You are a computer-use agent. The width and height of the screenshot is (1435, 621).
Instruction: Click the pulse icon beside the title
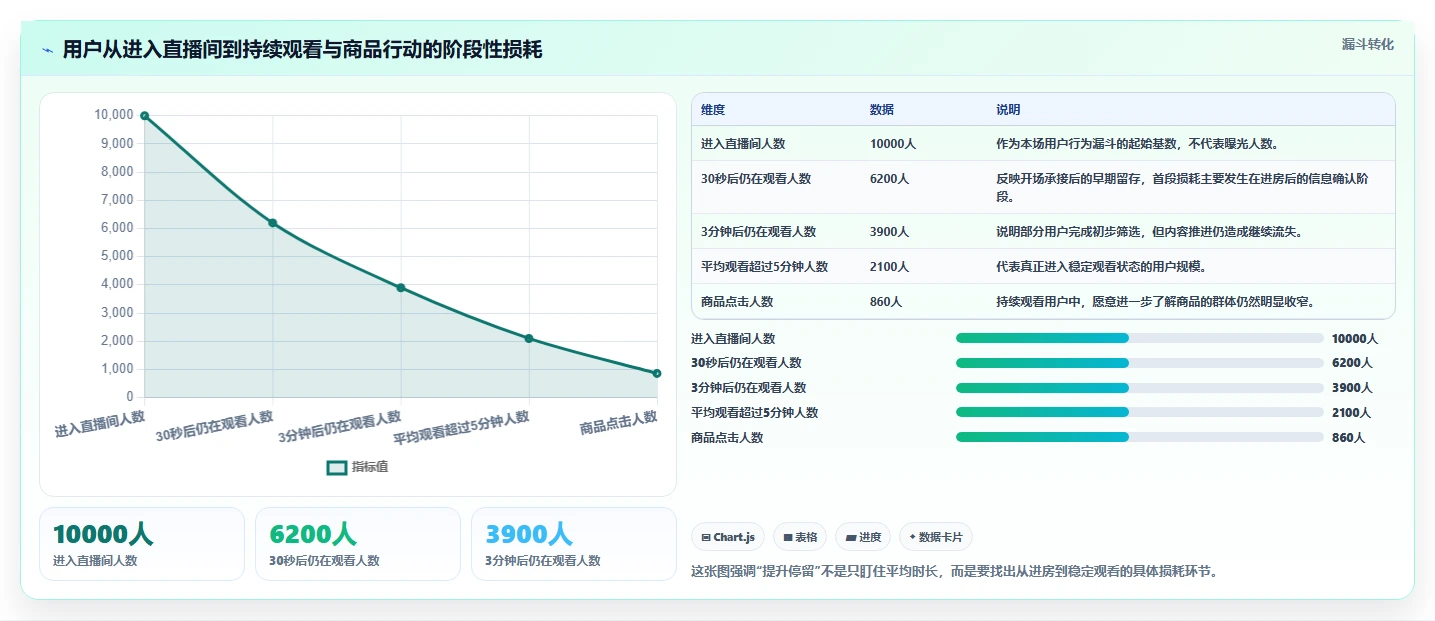pos(47,50)
